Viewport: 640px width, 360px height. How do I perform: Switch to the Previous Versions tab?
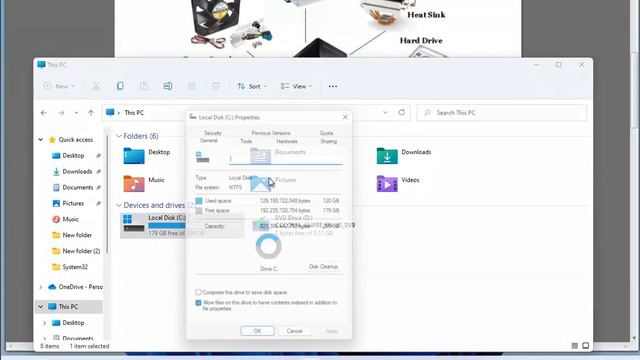pos(271,133)
